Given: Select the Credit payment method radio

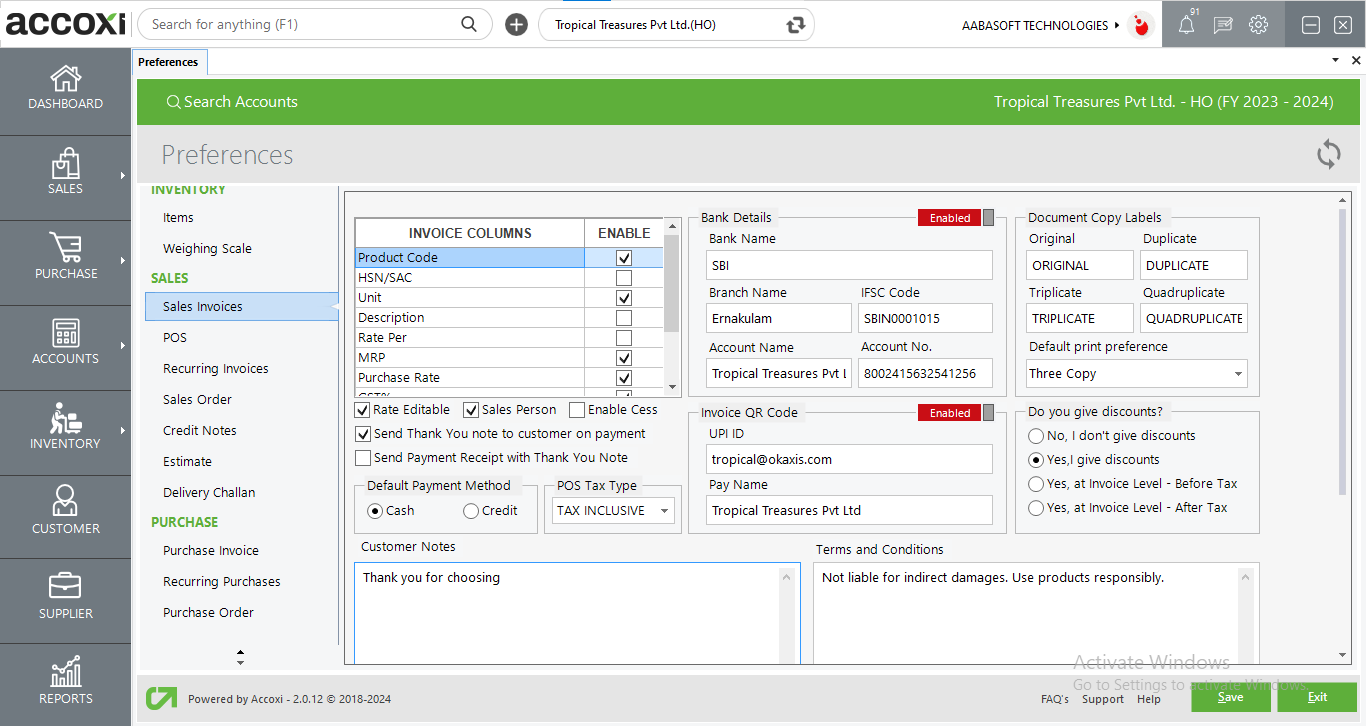Looking at the screenshot, I should [471, 511].
